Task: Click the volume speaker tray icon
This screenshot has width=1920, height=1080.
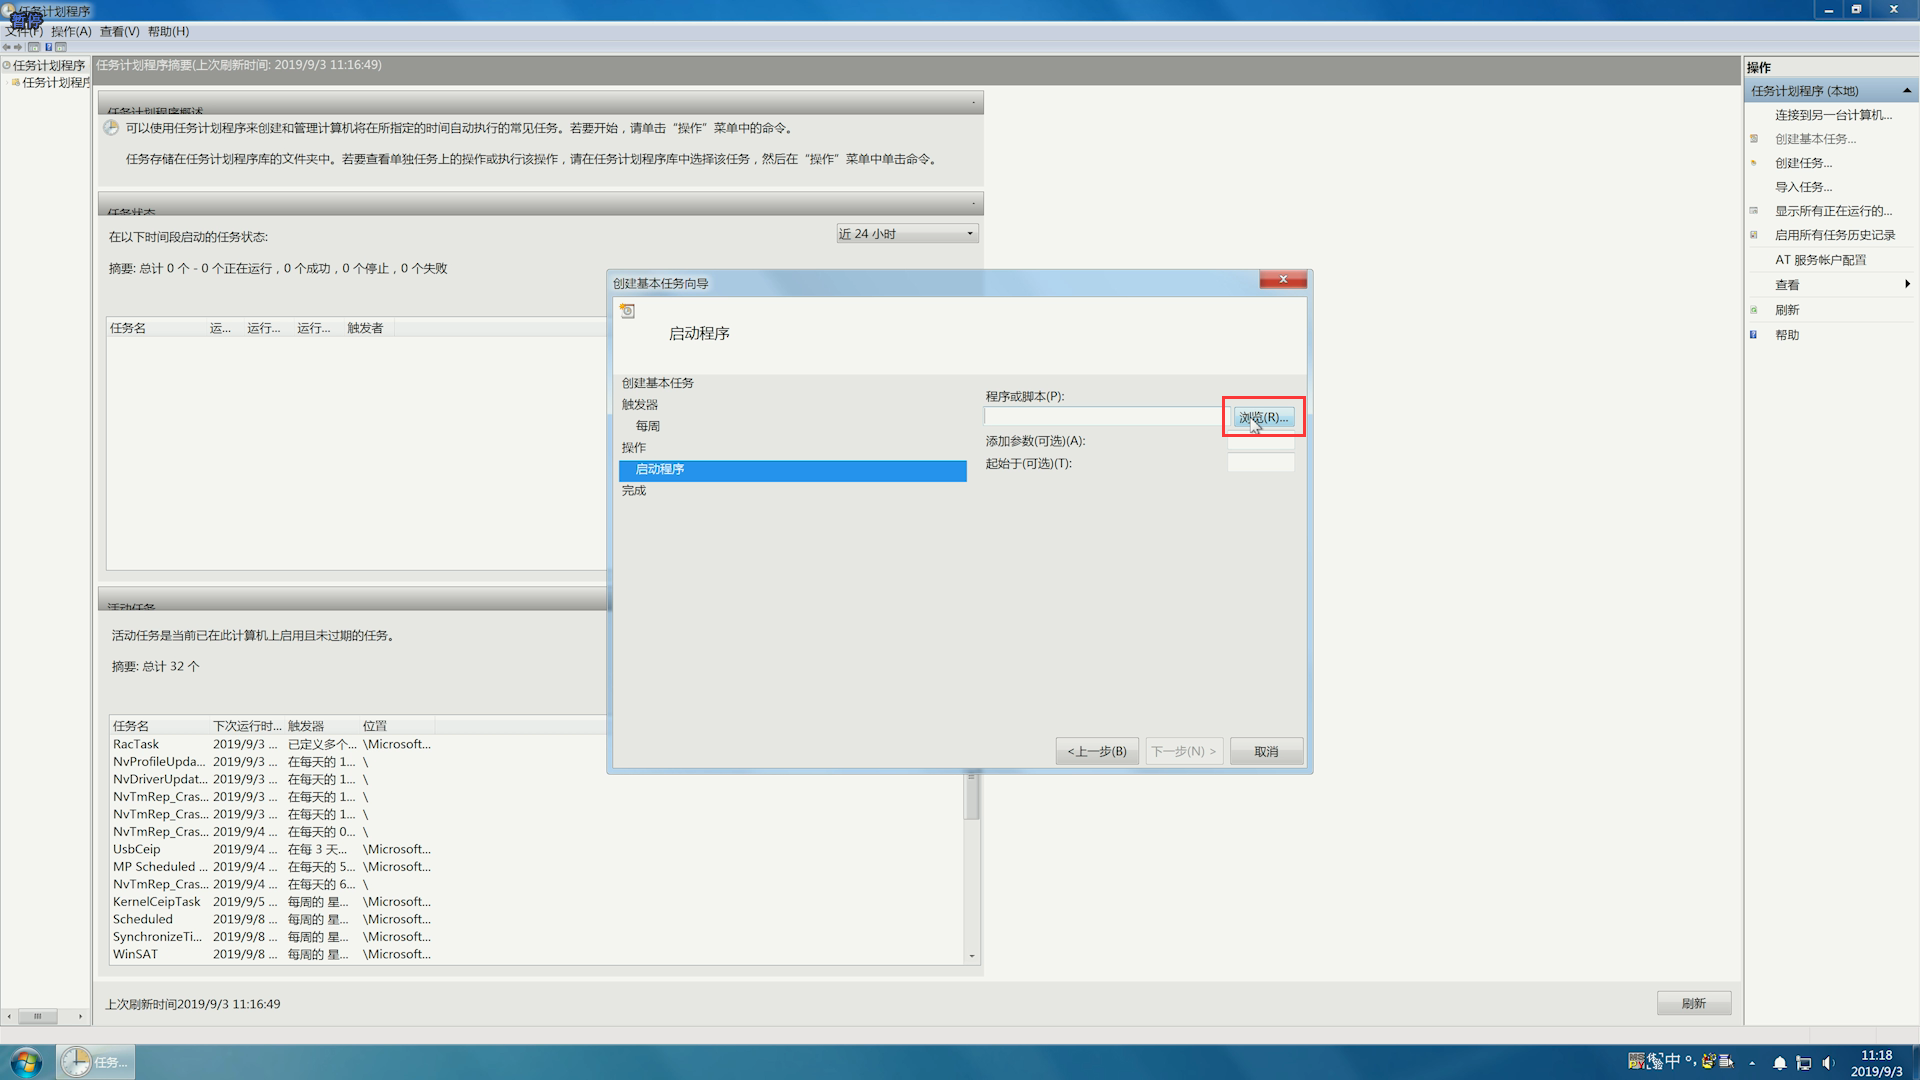Action: (1828, 1063)
